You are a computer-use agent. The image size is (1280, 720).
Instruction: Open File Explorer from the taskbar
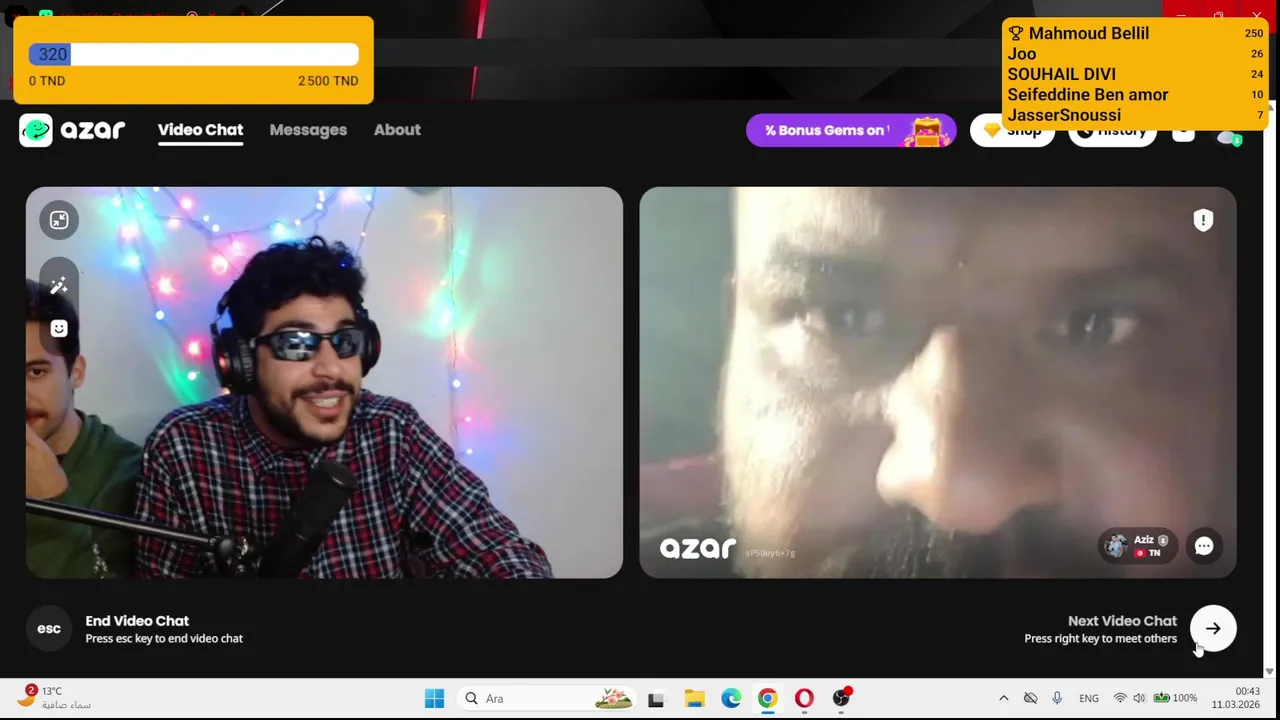694,698
